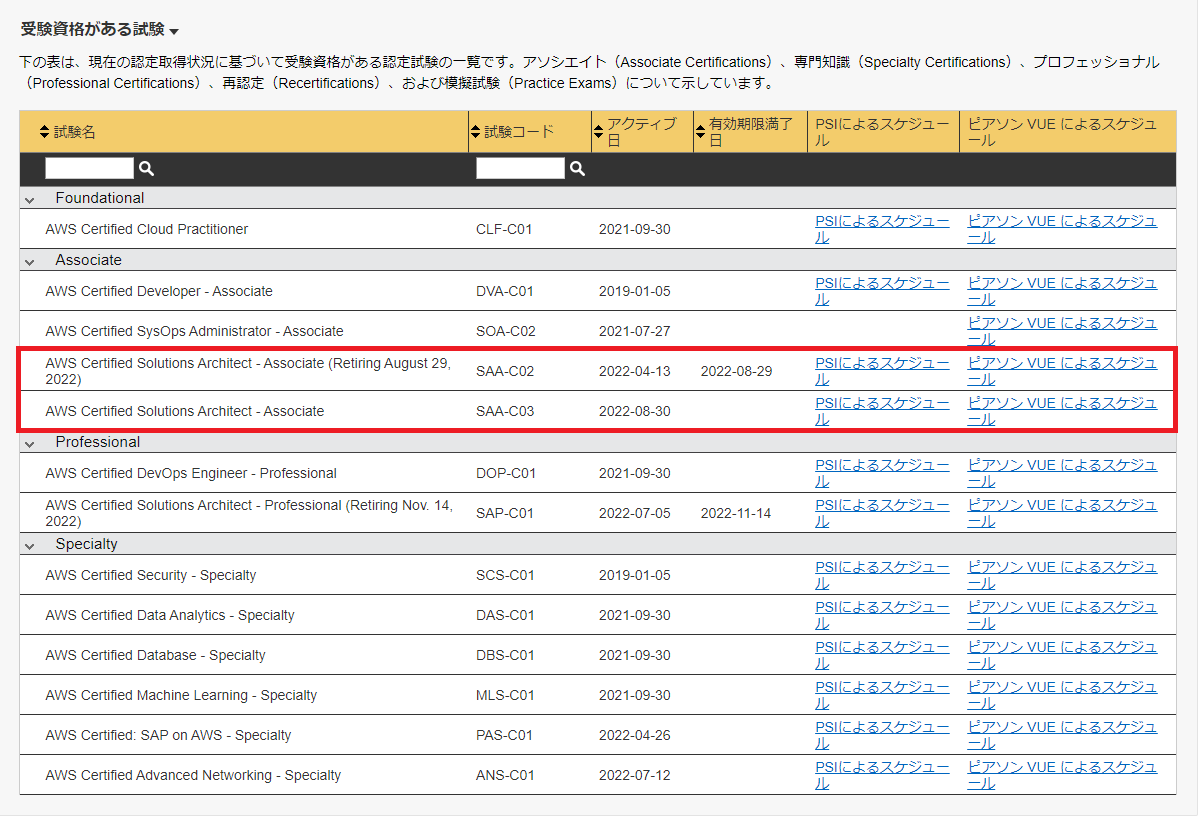Select AWS Certified Cloud Practitioner exam name
Image resolution: width=1198 pixels, height=816 pixels.
(x=147, y=229)
